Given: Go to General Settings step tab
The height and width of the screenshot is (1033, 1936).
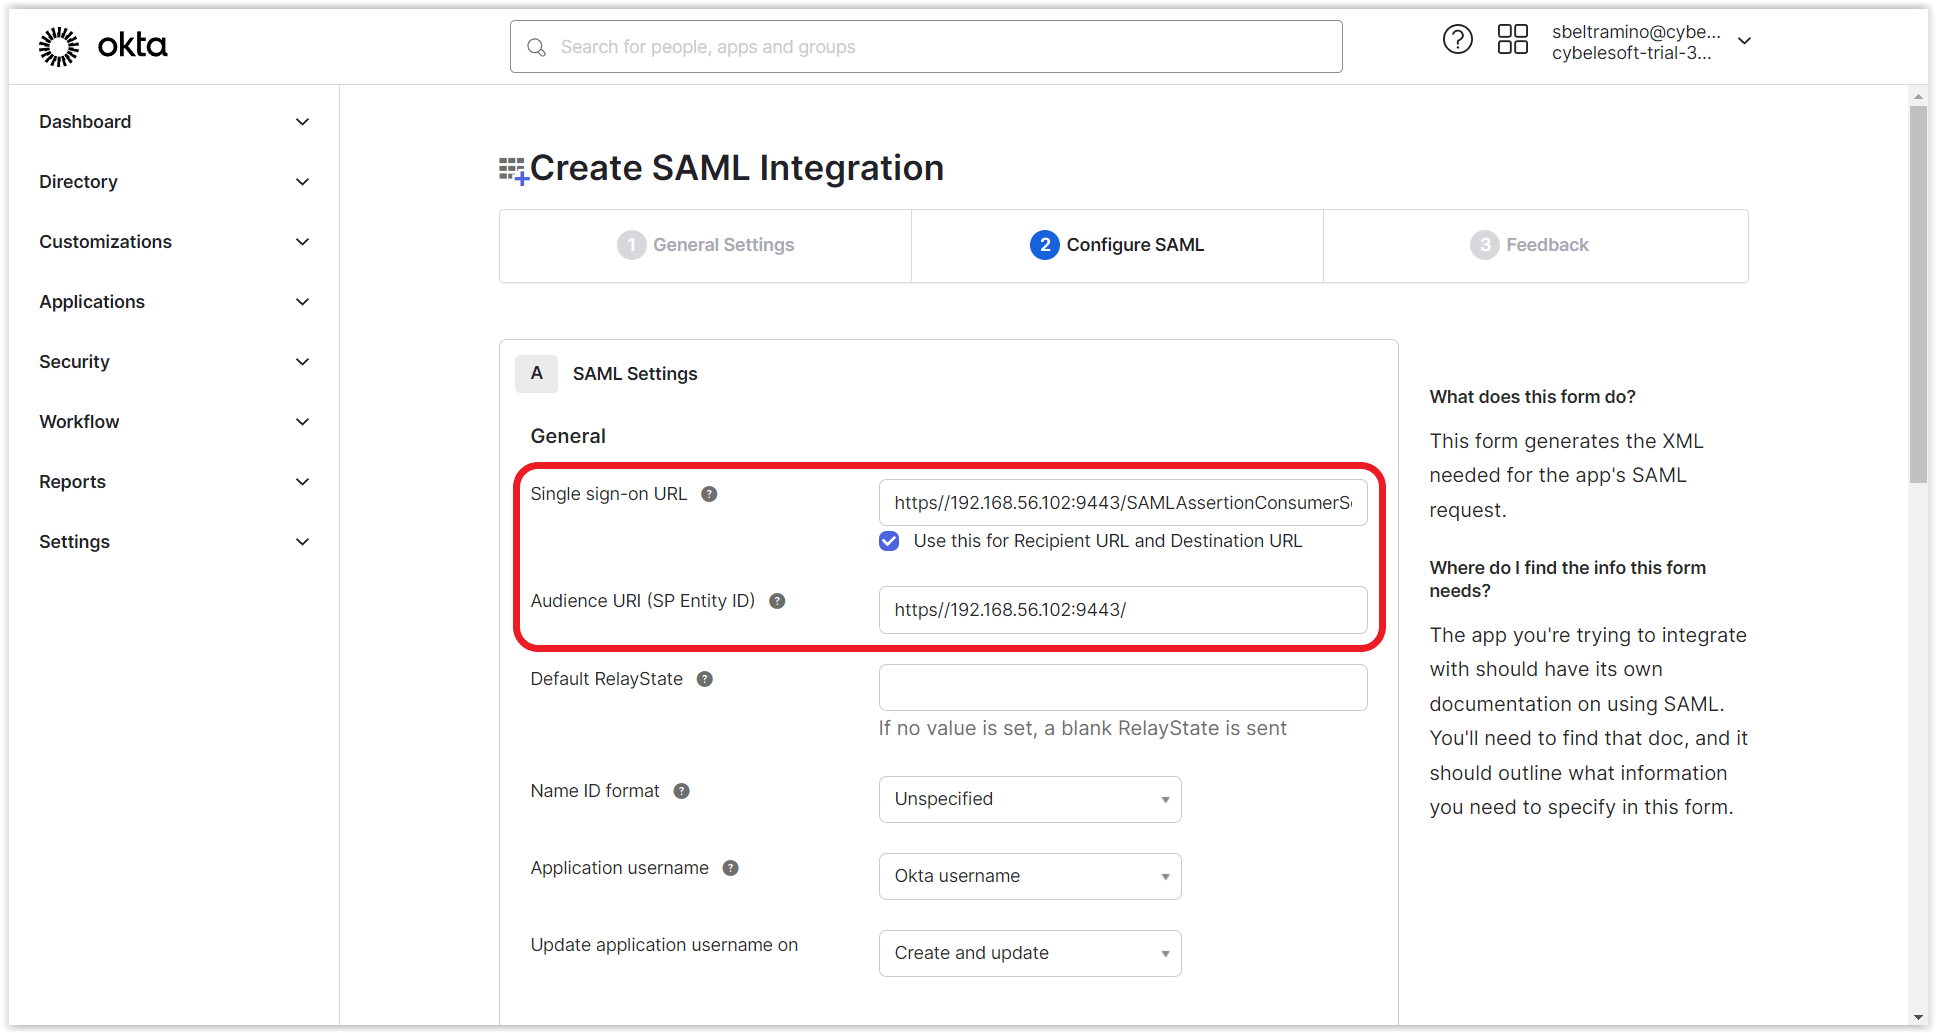Looking at the screenshot, I should [x=705, y=245].
